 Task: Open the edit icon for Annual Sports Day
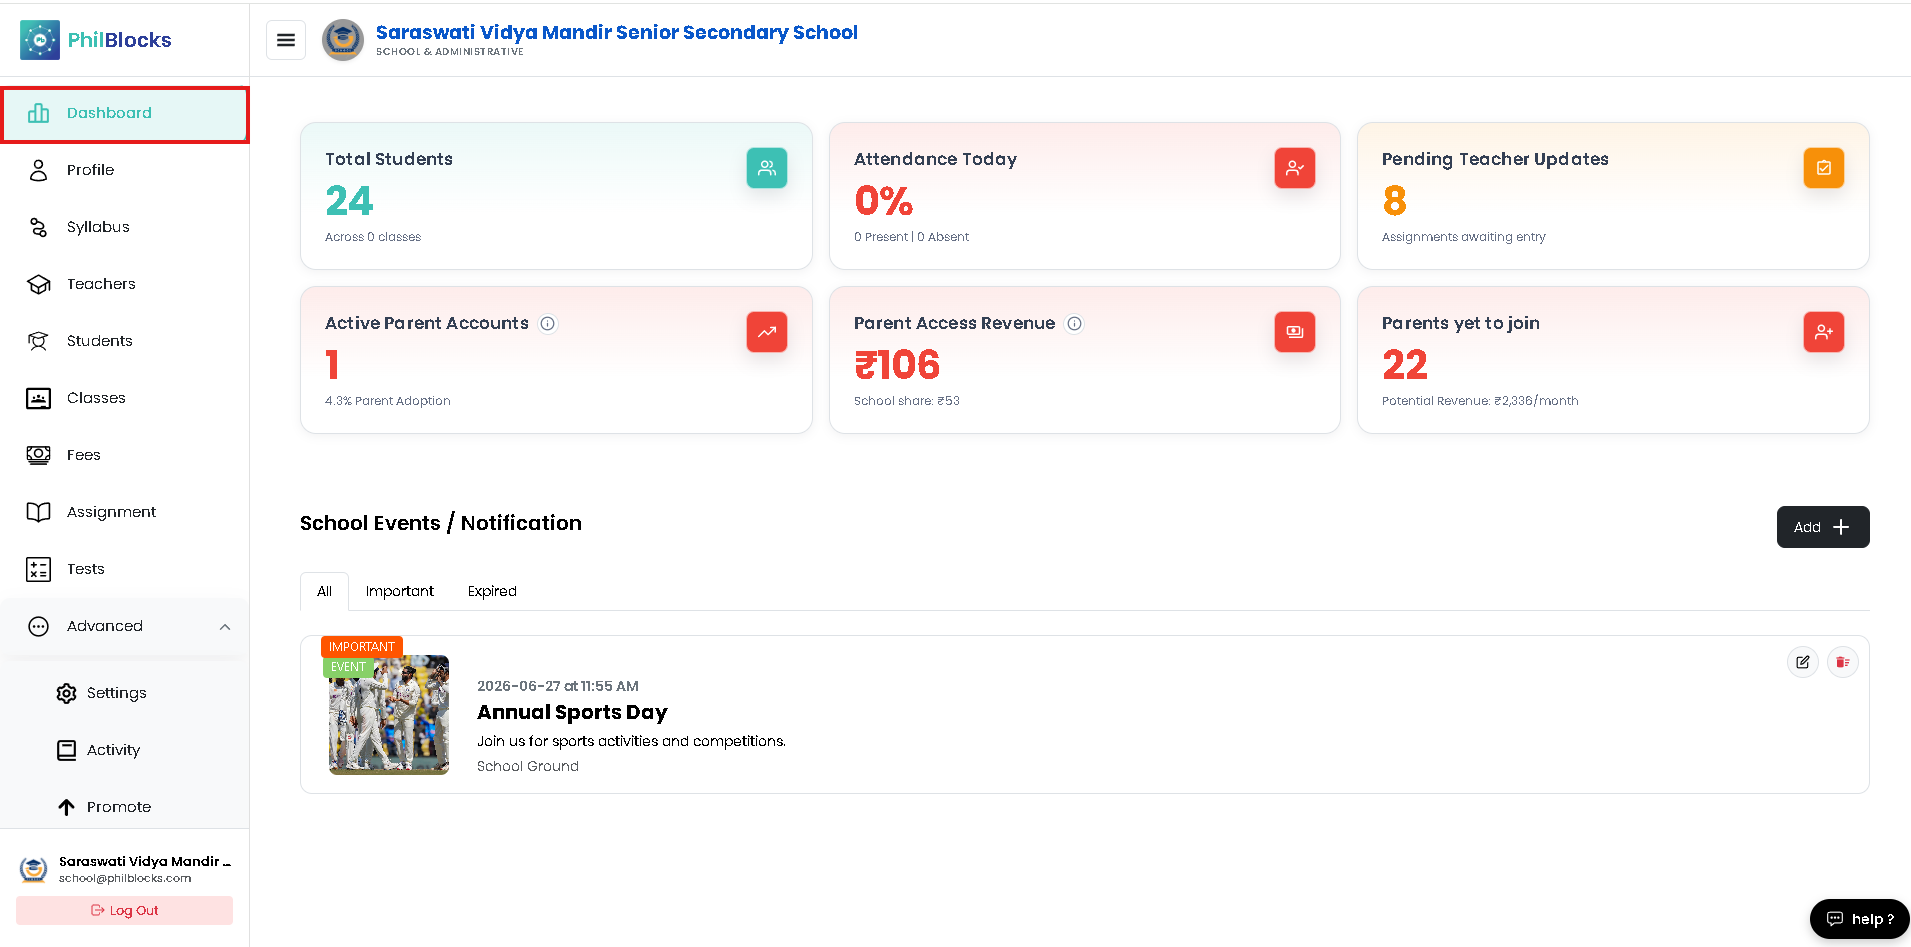point(1802,662)
